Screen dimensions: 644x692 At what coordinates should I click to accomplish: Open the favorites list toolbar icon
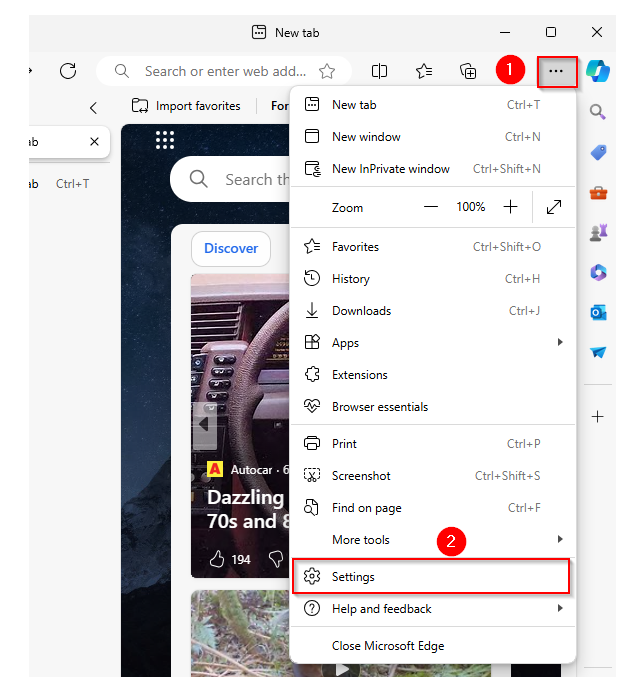tap(424, 71)
